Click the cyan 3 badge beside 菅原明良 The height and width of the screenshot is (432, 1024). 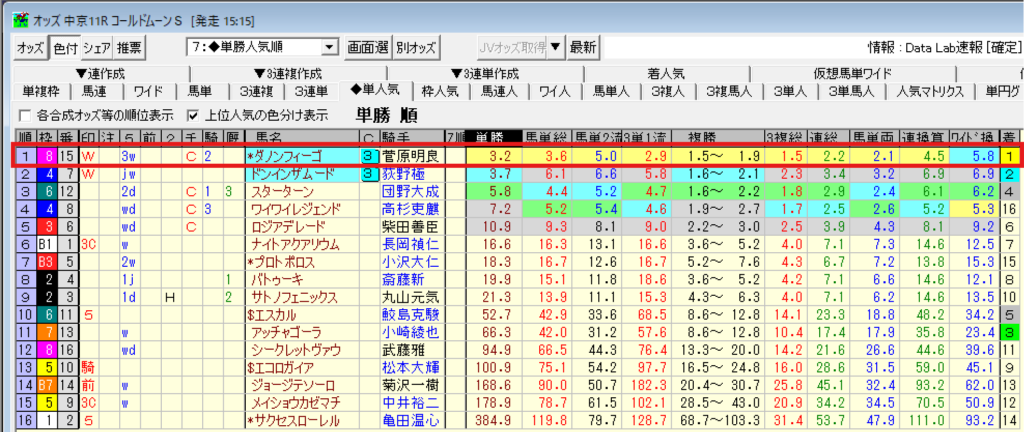click(368, 156)
